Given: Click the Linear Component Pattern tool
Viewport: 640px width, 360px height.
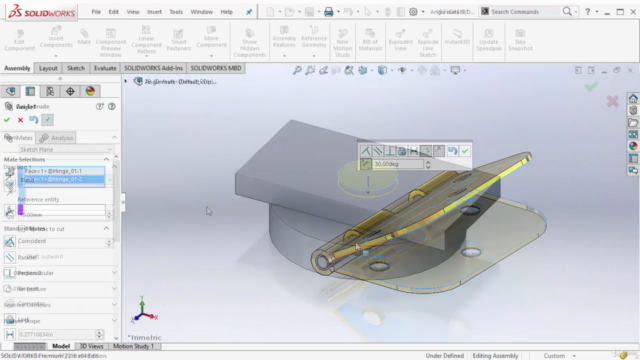Looking at the screenshot, I should [146, 40].
